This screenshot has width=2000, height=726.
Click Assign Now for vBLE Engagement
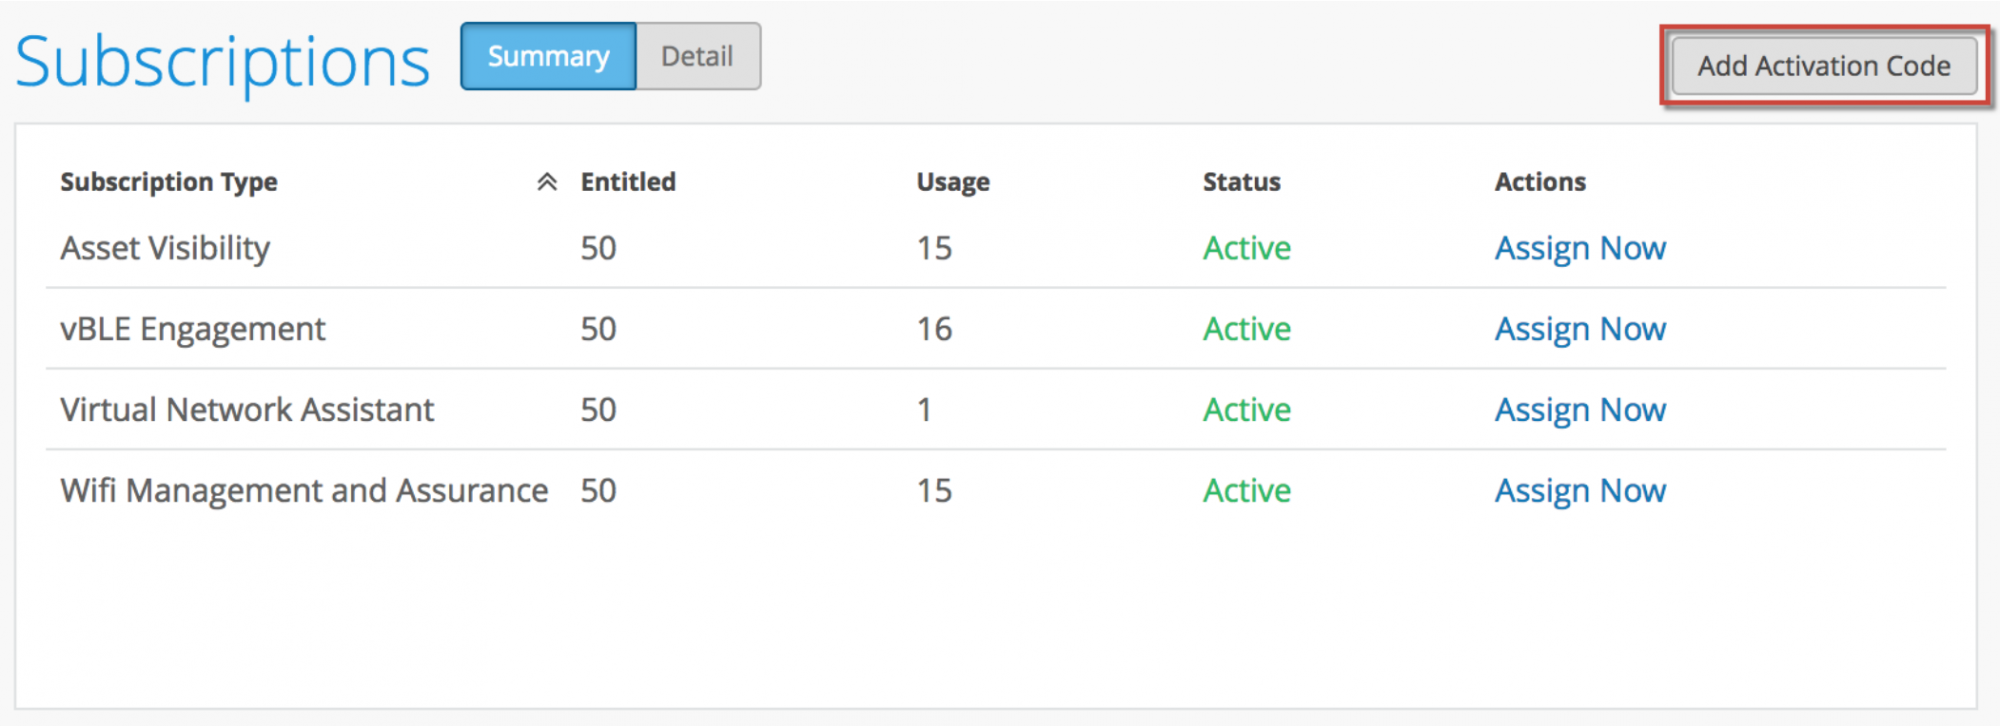click(1580, 329)
